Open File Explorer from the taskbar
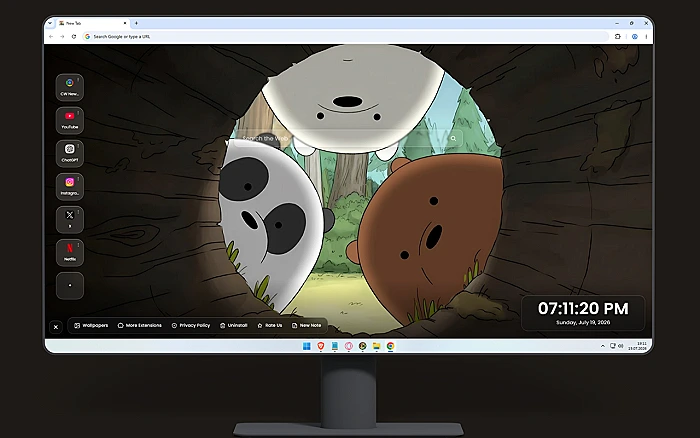This screenshot has width=700, height=438. coord(376,346)
